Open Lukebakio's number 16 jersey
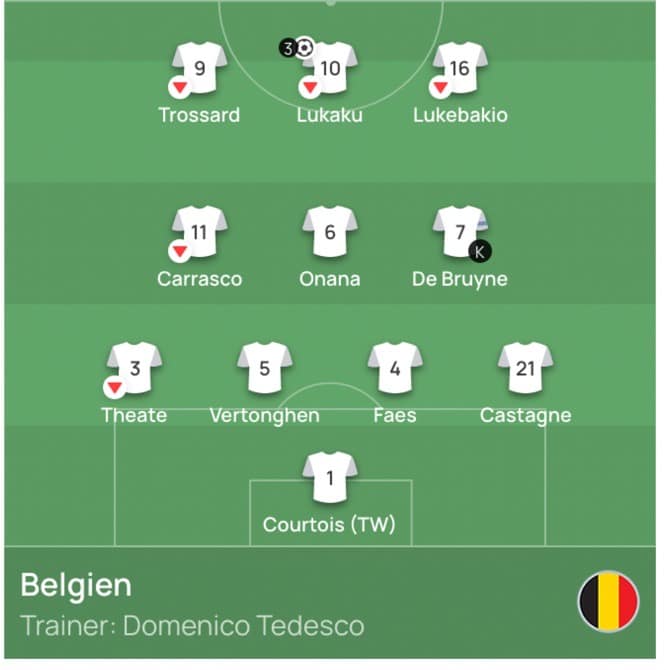Screen dimensions: 666x670 (460, 68)
